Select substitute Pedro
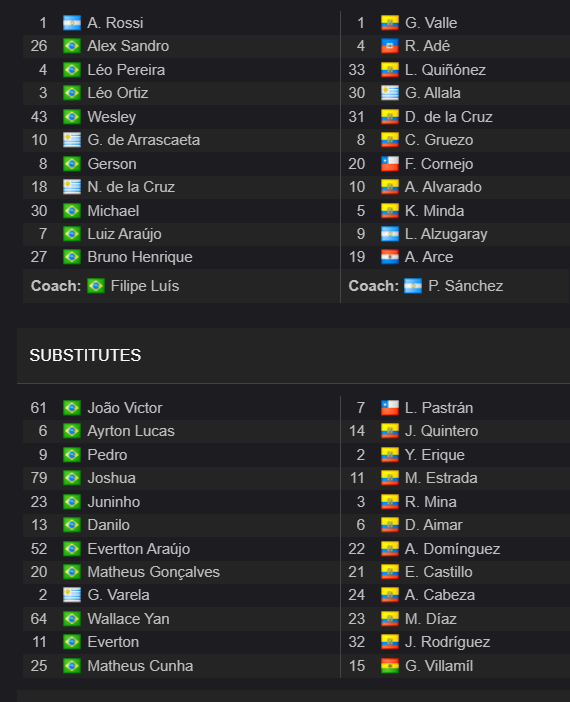570x702 pixels. 107,455
